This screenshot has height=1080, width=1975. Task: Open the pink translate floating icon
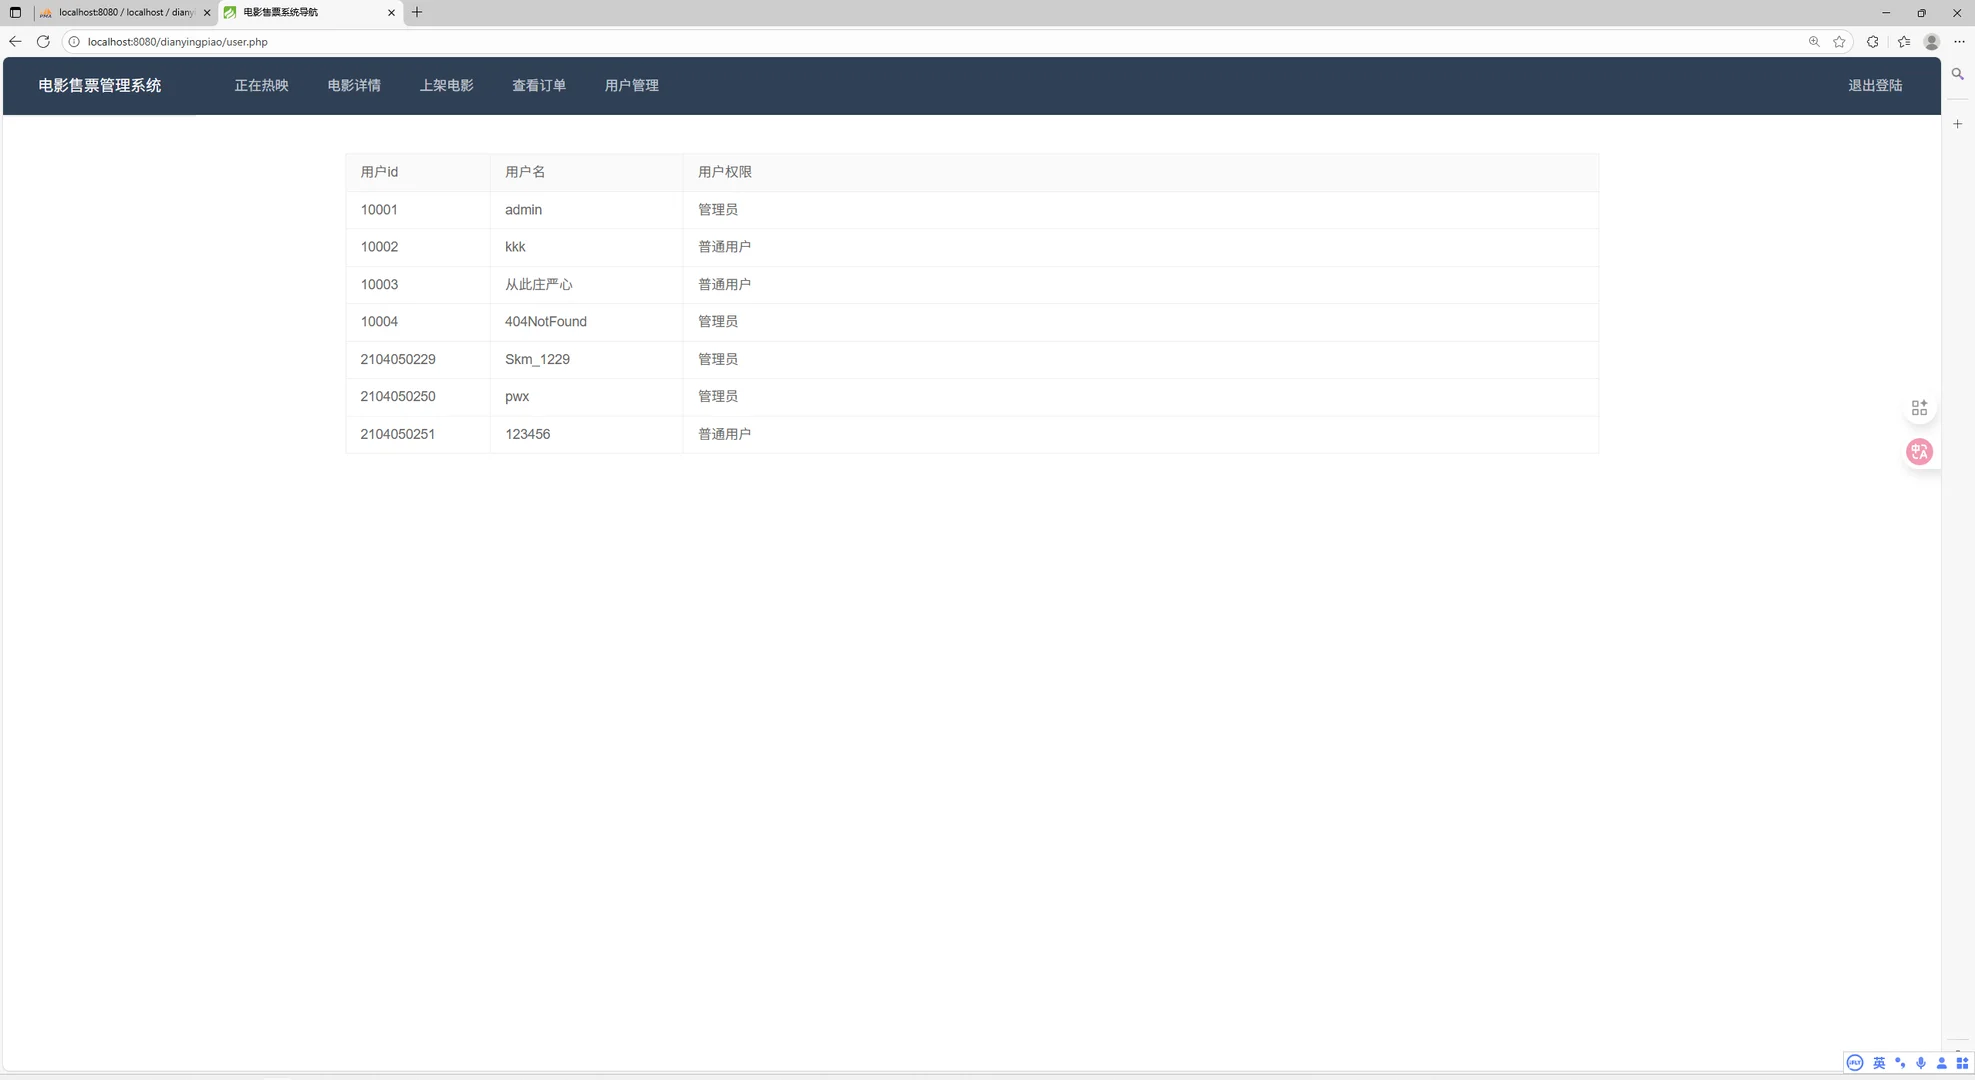pyautogui.click(x=1919, y=451)
